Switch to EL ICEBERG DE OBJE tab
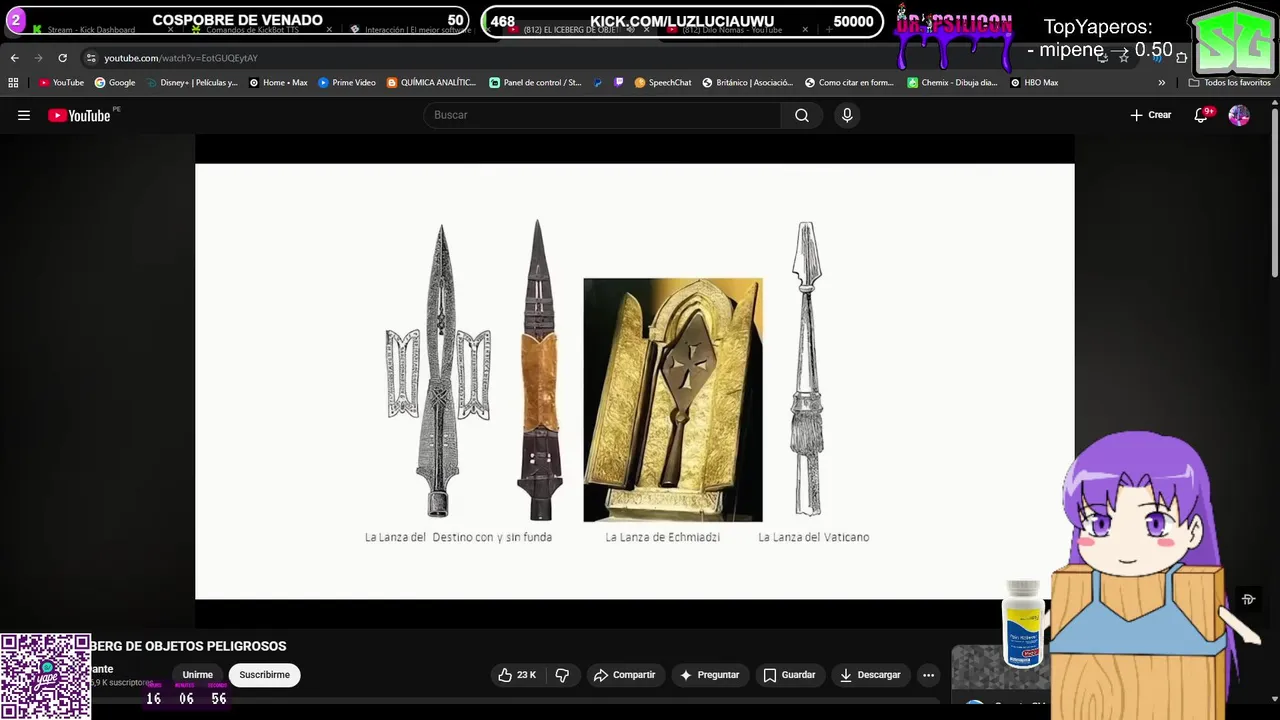Image resolution: width=1280 pixels, height=720 pixels. pos(570,30)
